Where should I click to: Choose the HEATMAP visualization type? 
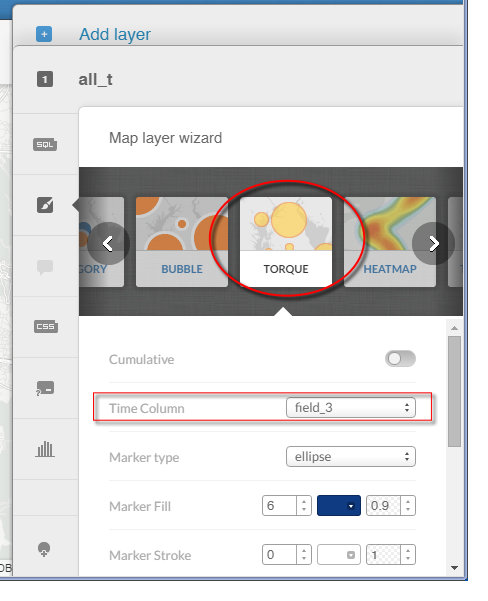point(390,242)
